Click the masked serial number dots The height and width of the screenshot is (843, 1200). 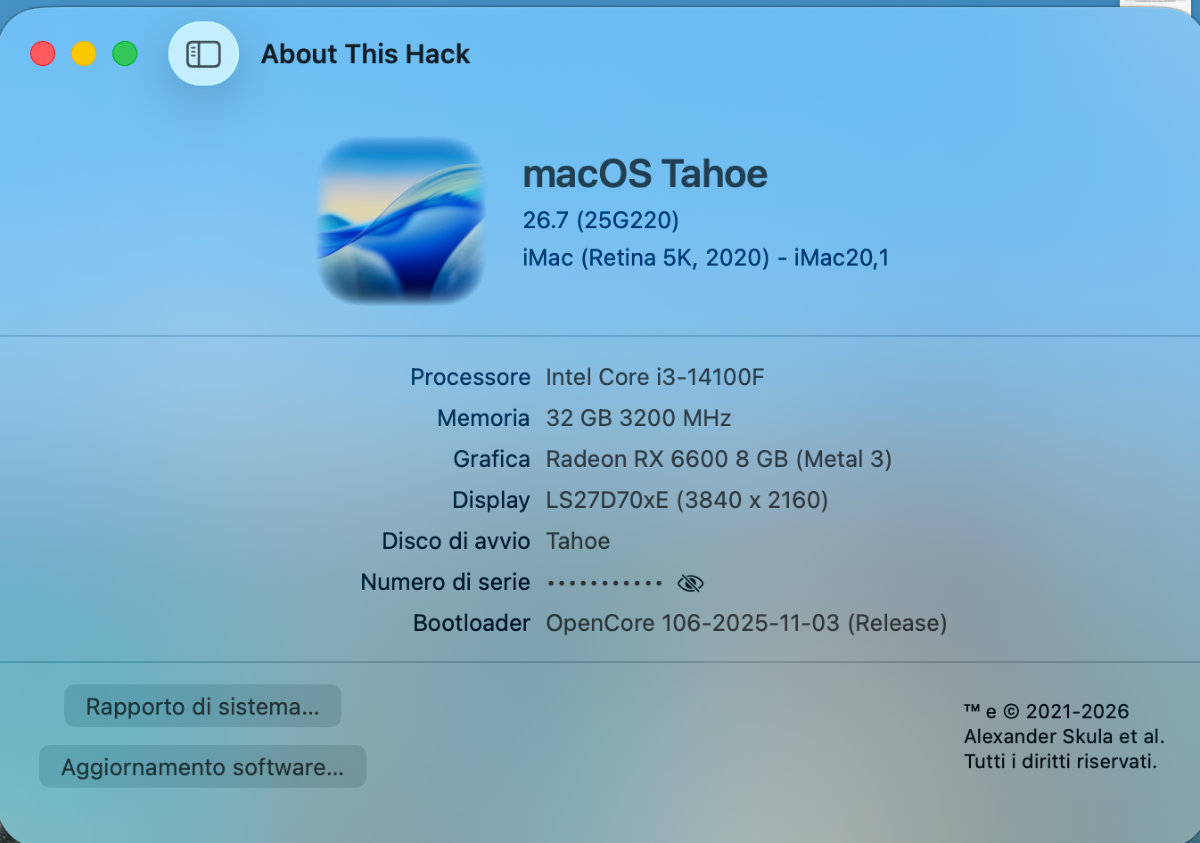tap(606, 583)
